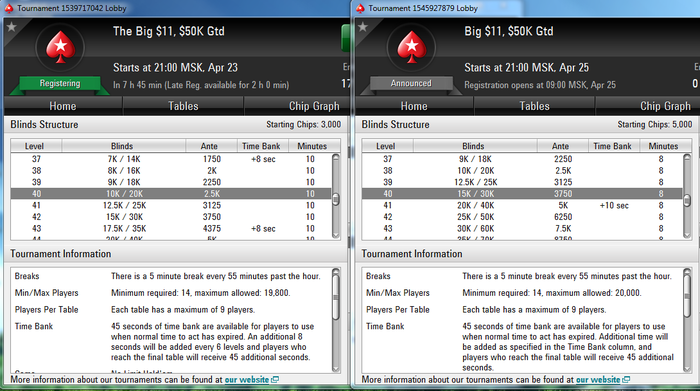Switch to Chip Graph tab in the right lobby
Image resolution: width=700 pixels, height=391 pixels.
pyautogui.click(x=647, y=106)
